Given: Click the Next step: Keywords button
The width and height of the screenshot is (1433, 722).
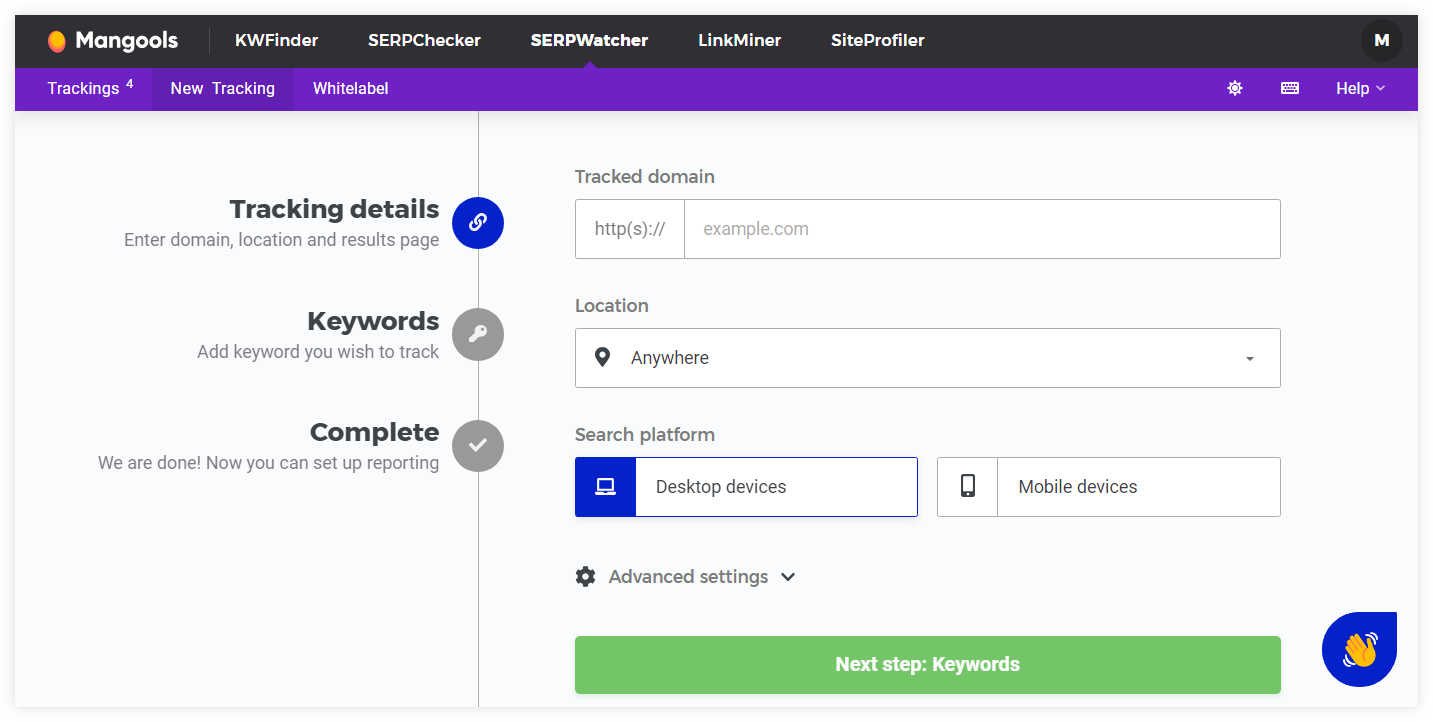Looking at the screenshot, I should click(927, 664).
